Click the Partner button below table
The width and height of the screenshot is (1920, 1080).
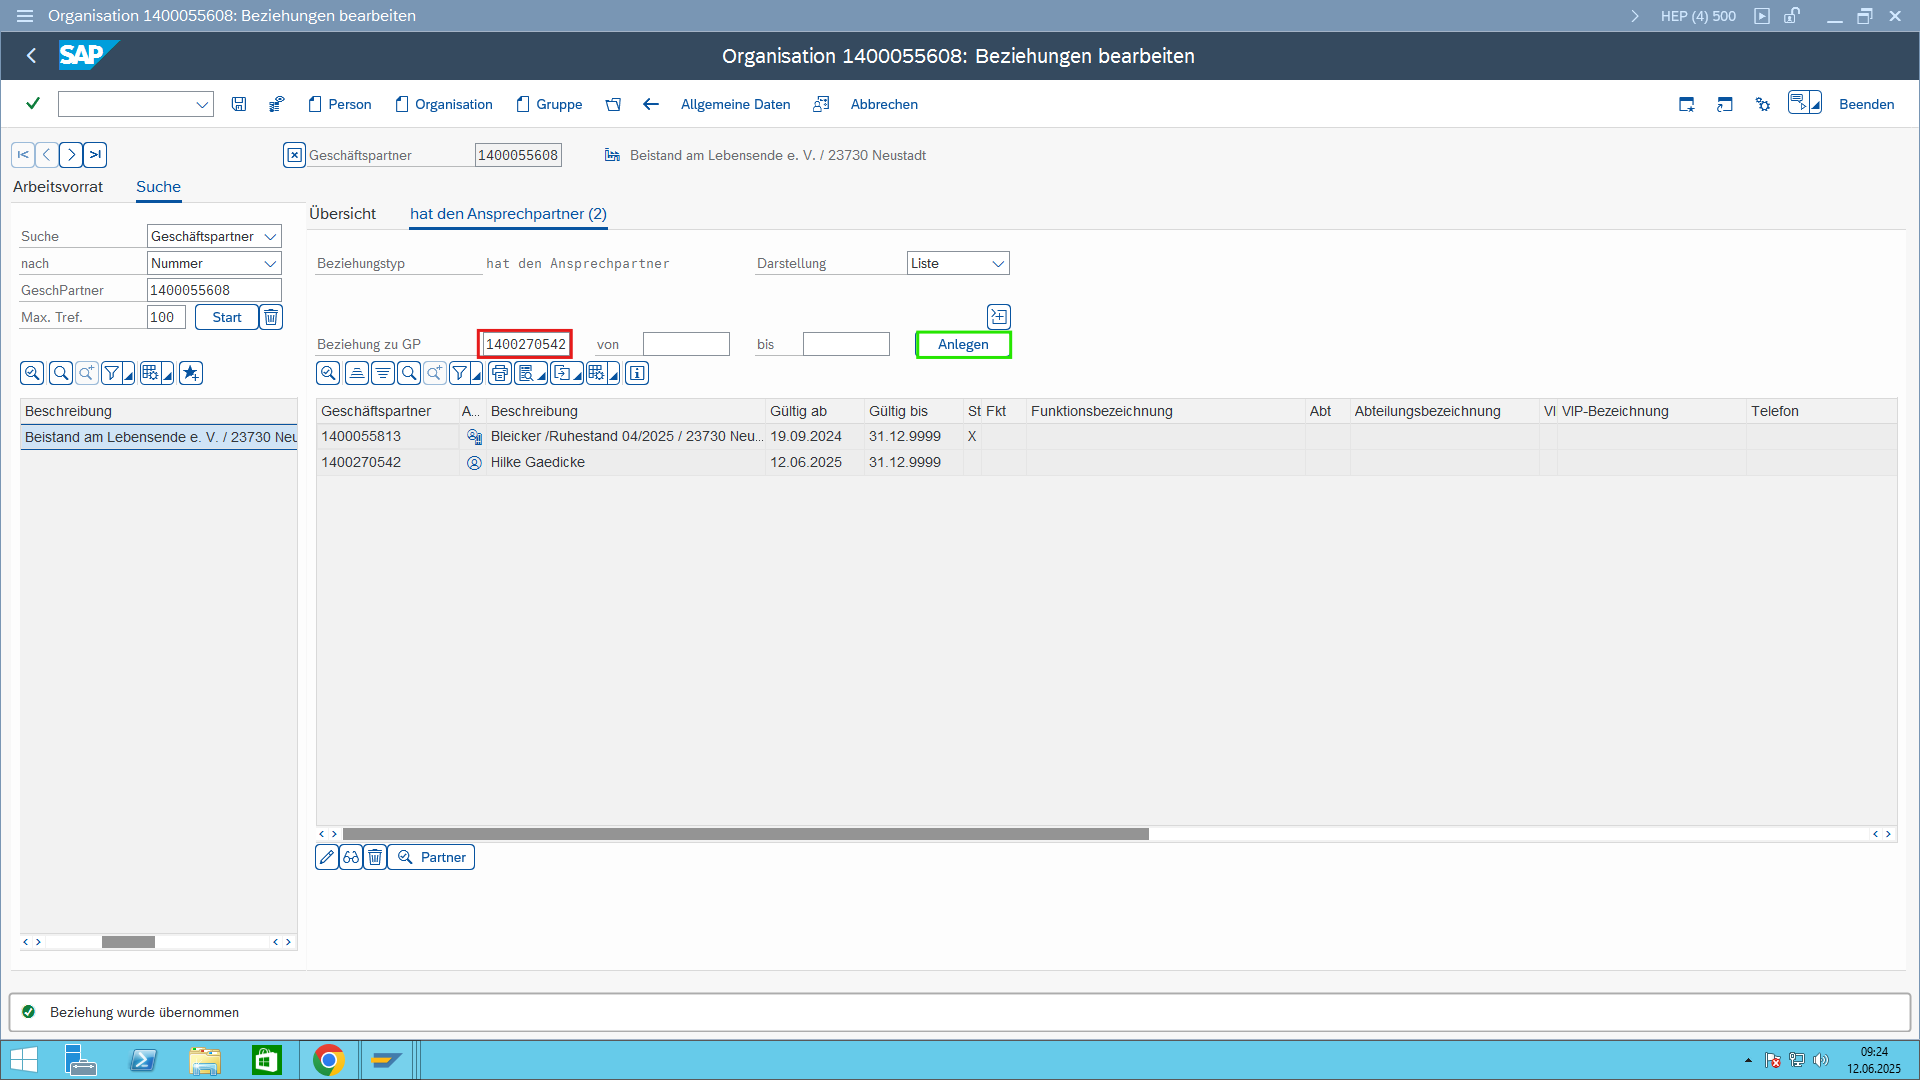(432, 857)
